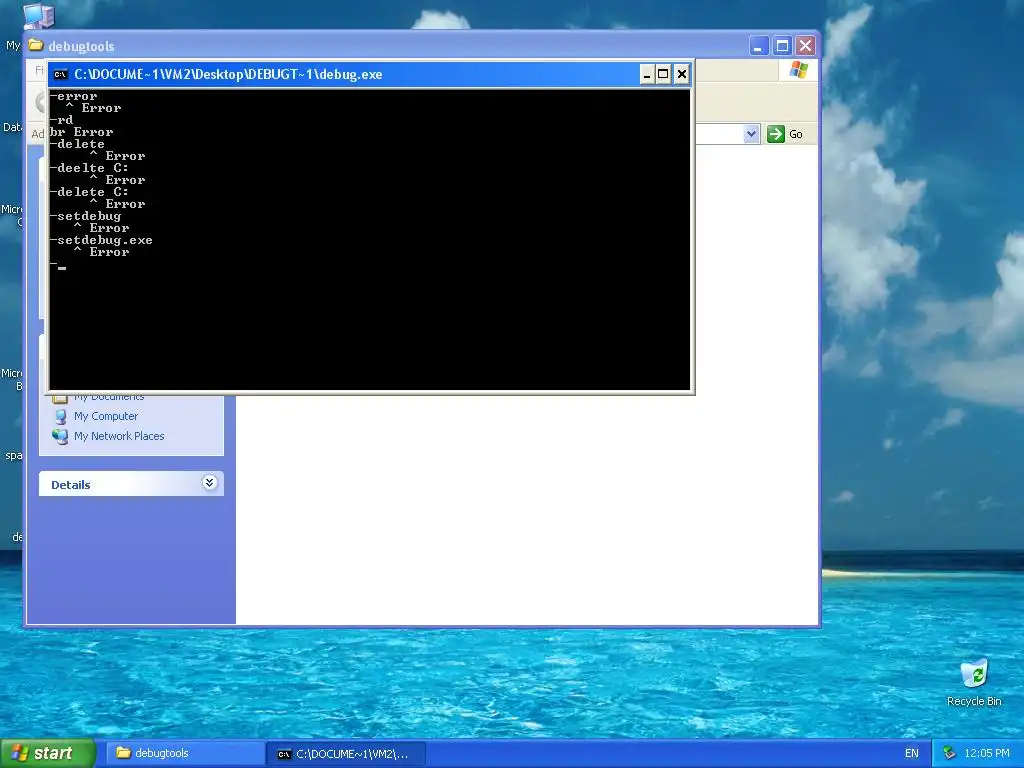1024x768 pixels.
Task: Close the debugtools Explorer window
Action: coord(805,46)
